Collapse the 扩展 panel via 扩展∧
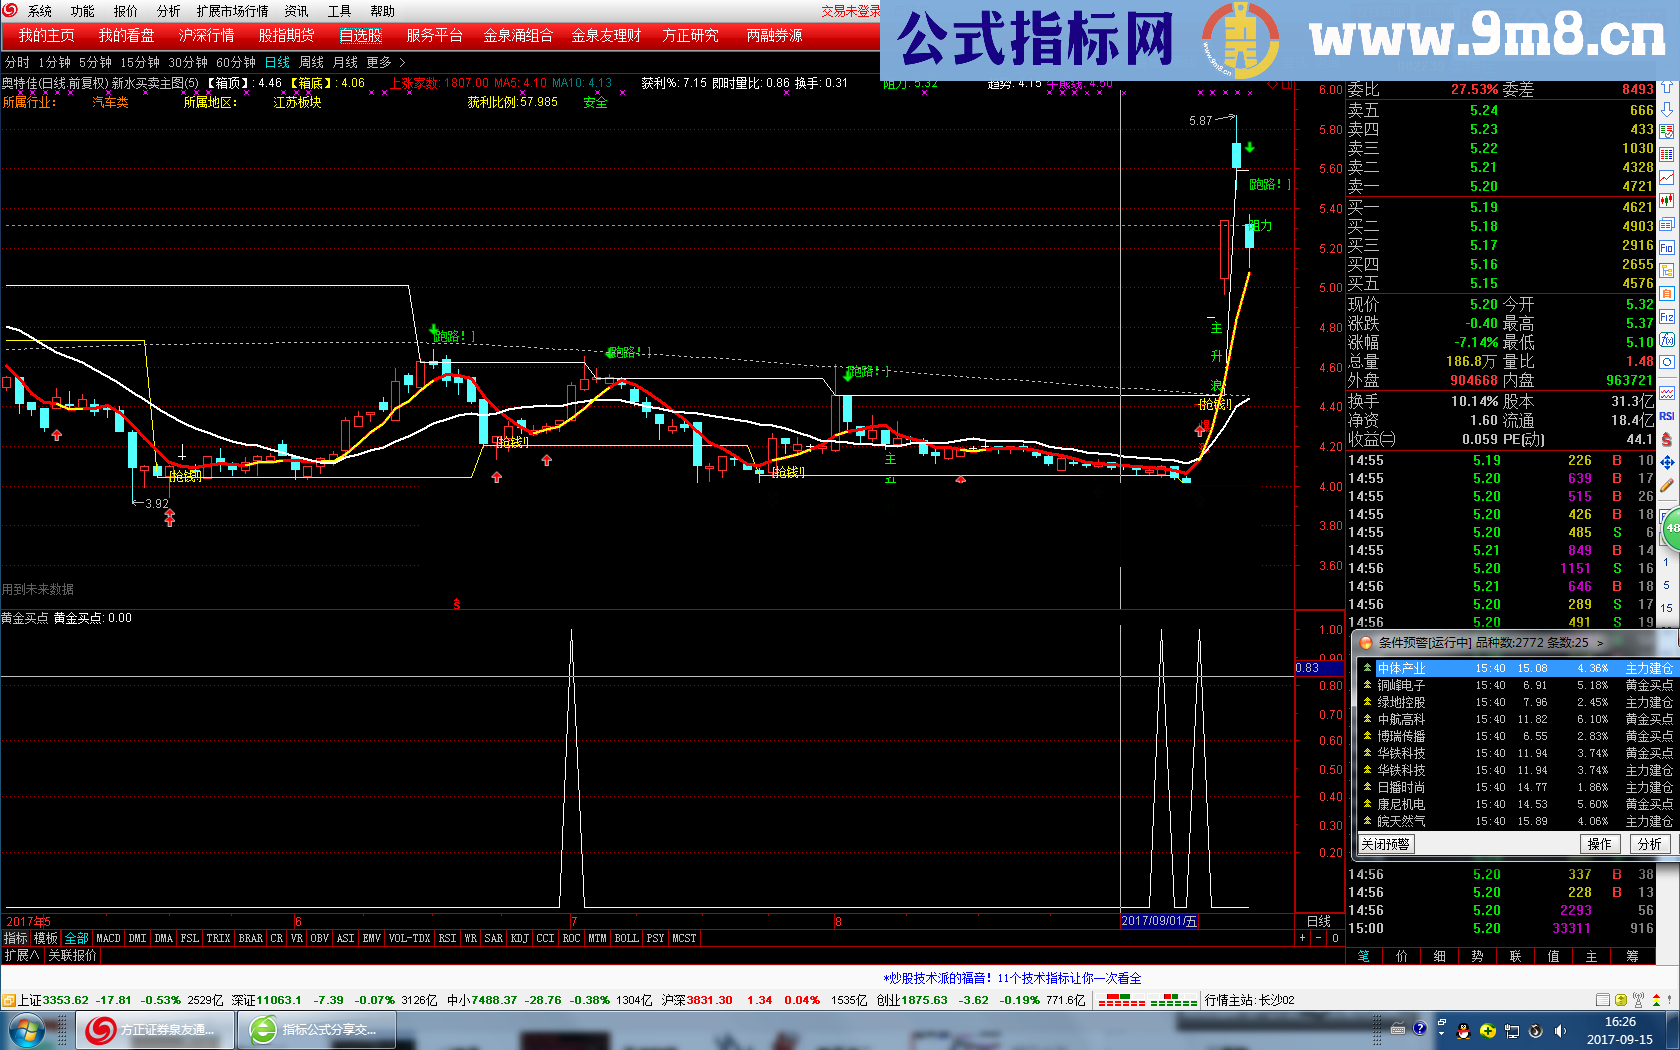The image size is (1680, 1050). pyautogui.click(x=25, y=955)
